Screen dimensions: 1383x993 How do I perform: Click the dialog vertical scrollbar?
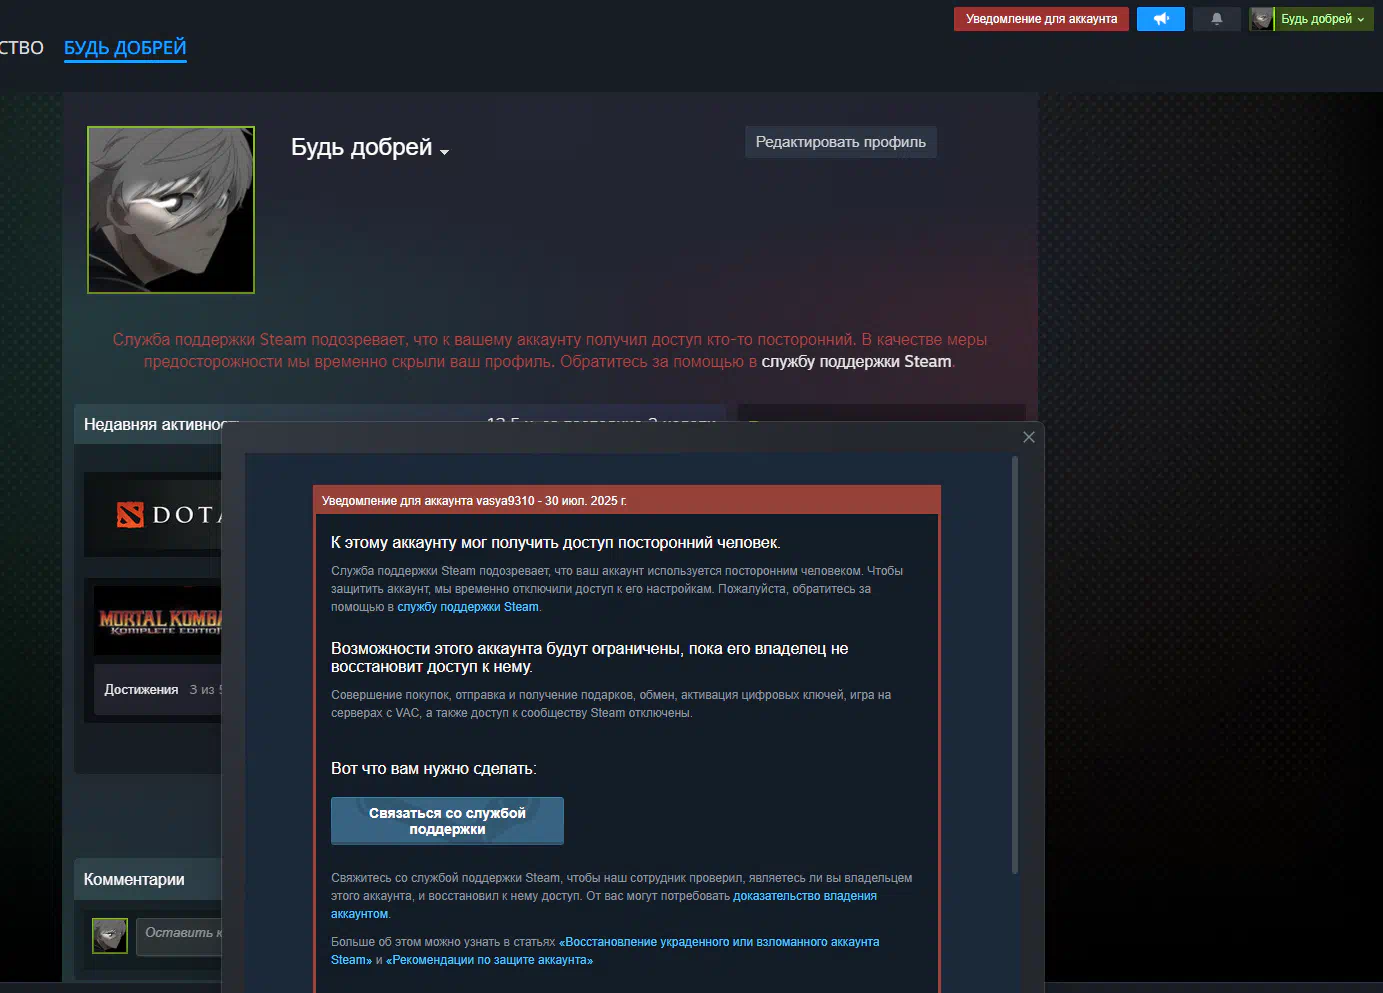point(1015,665)
